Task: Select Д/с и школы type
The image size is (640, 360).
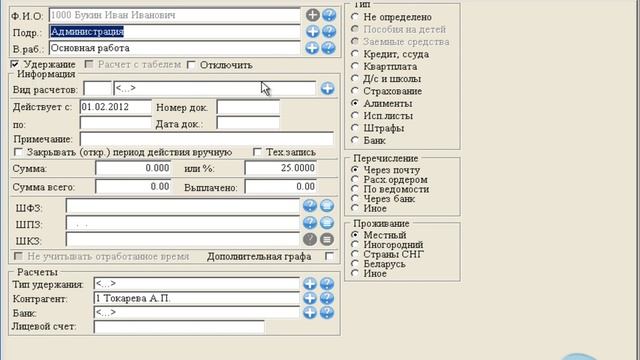Action: pos(355,78)
